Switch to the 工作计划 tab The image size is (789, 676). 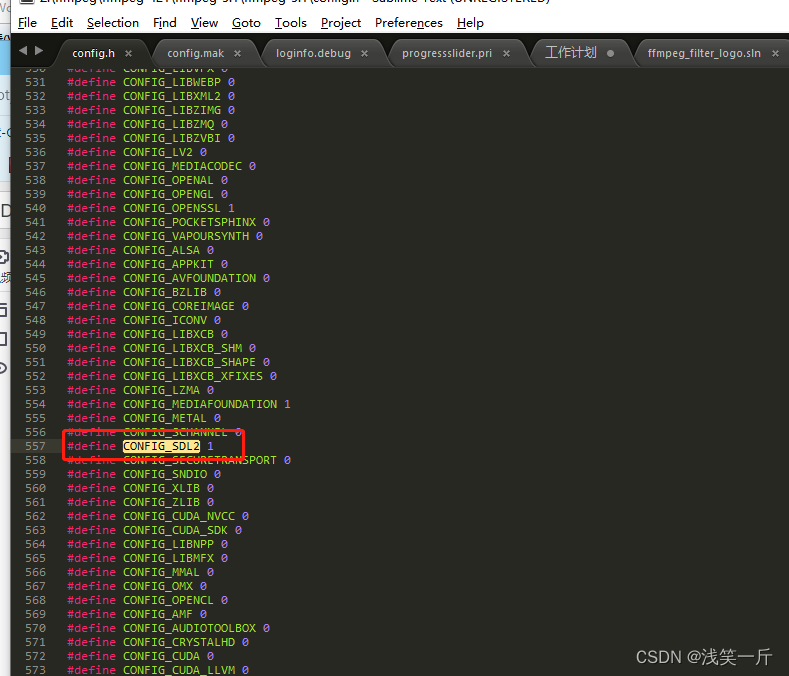(x=571, y=53)
